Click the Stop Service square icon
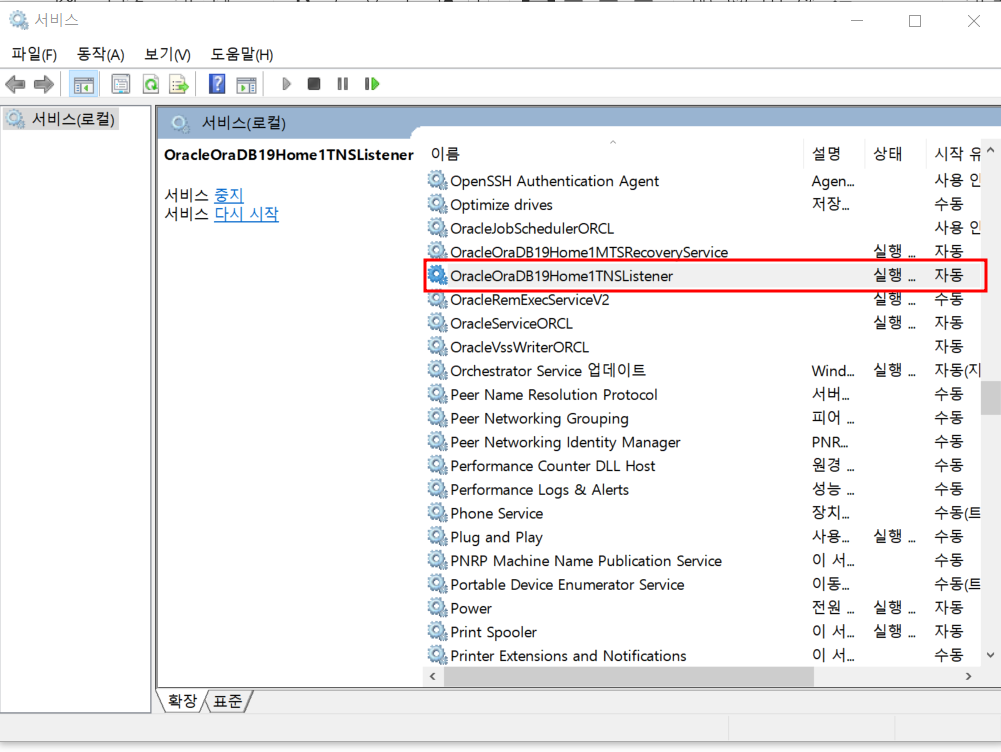 pos(313,84)
